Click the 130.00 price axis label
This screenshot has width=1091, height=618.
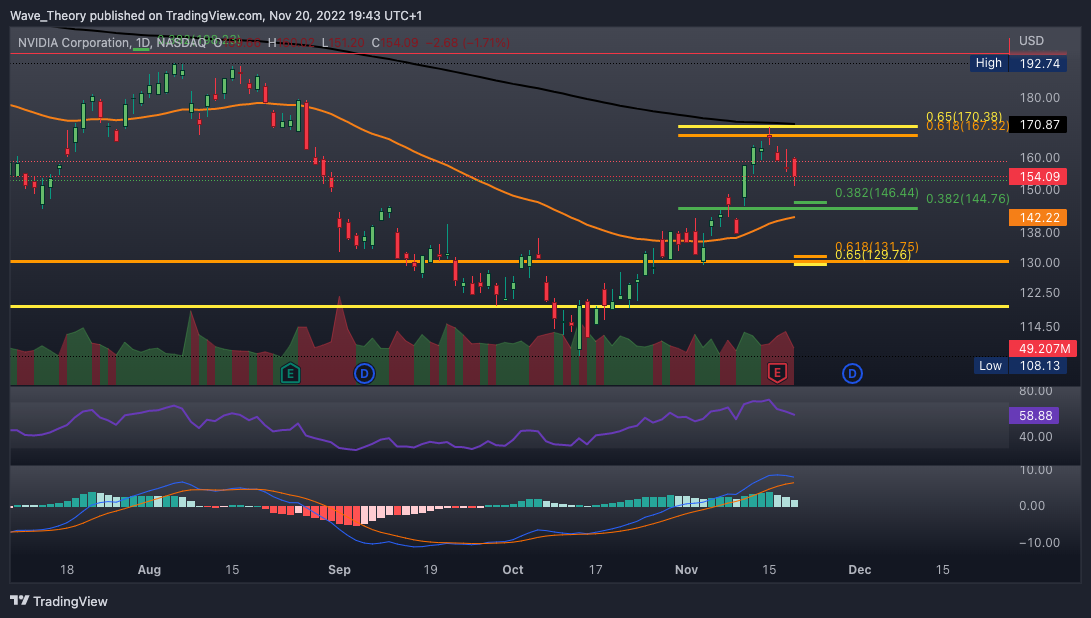[x=1040, y=262]
